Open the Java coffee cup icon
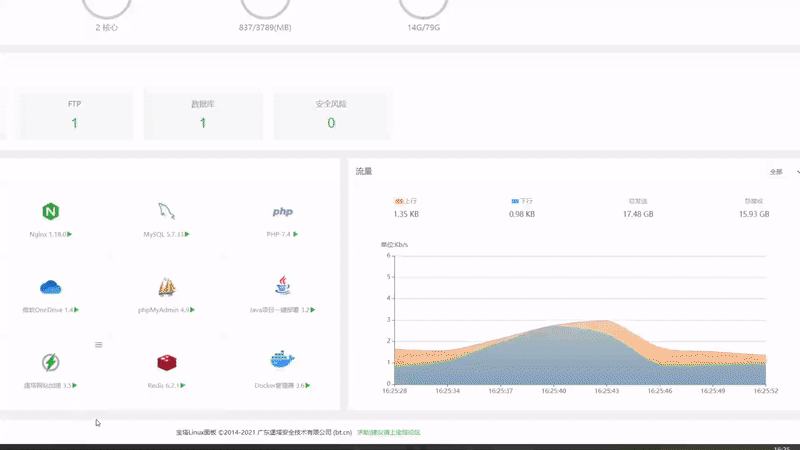 (x=282, y=286)
